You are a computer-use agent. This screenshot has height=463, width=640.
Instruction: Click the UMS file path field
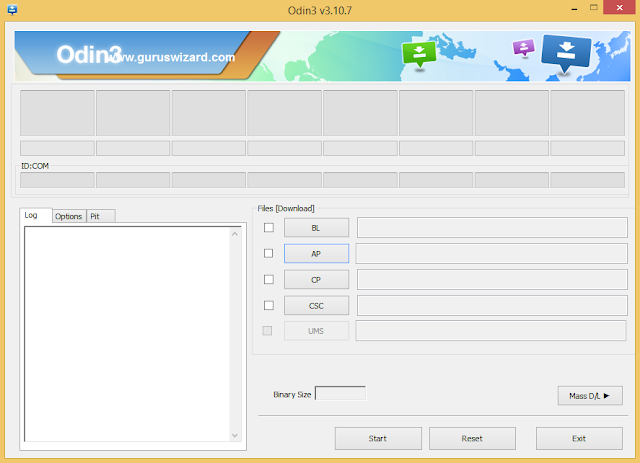coord(491,330)
